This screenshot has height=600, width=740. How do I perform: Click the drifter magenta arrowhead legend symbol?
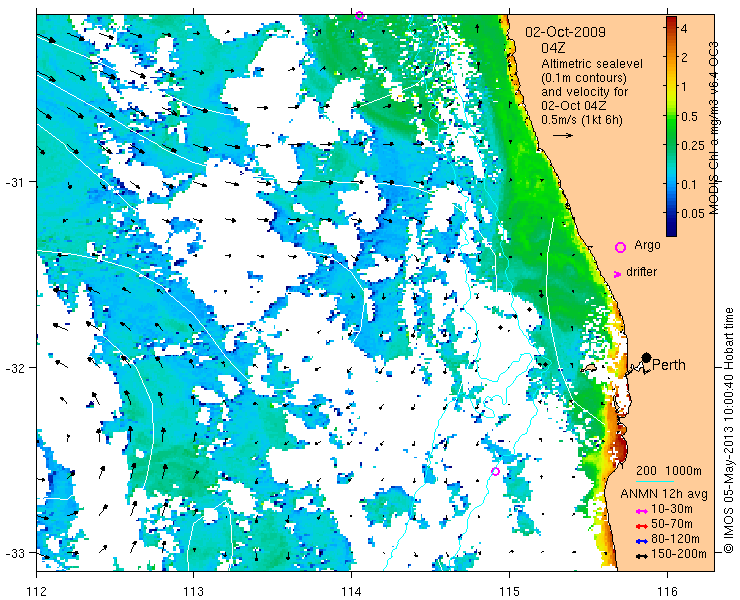pyautogui.click(x=617, y=274)
